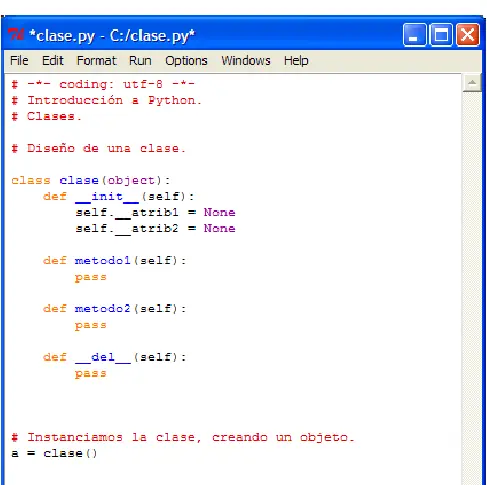Click 'pass' under metodo1
487x485 pixels.
coord(91,277)
